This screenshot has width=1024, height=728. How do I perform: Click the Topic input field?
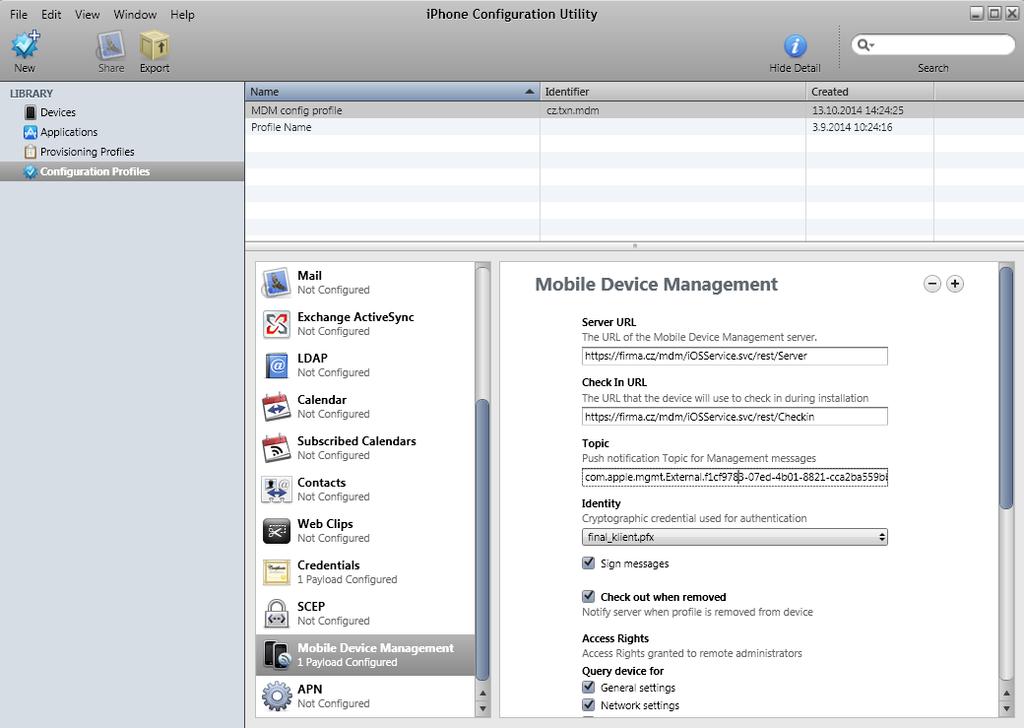coord(734,477)
